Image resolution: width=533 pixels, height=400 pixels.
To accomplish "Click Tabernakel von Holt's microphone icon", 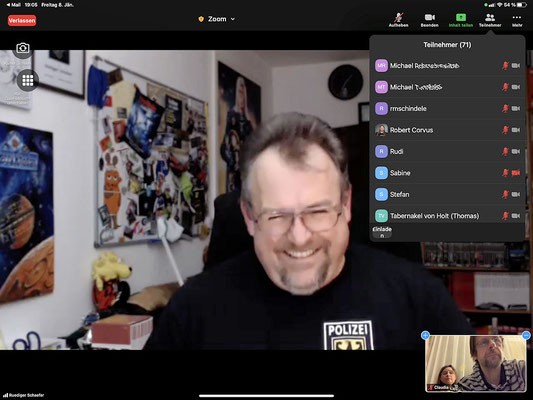I will tap(505, 215).
